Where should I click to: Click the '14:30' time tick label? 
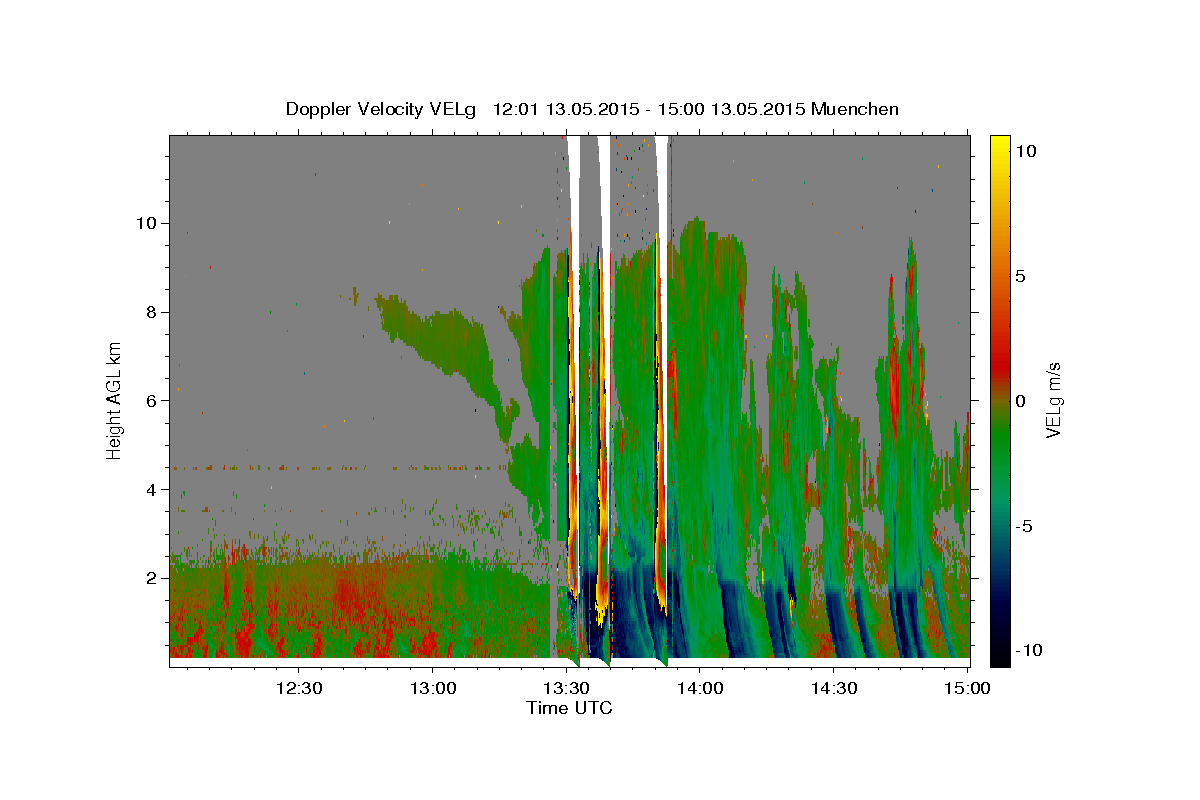point(834,688)
